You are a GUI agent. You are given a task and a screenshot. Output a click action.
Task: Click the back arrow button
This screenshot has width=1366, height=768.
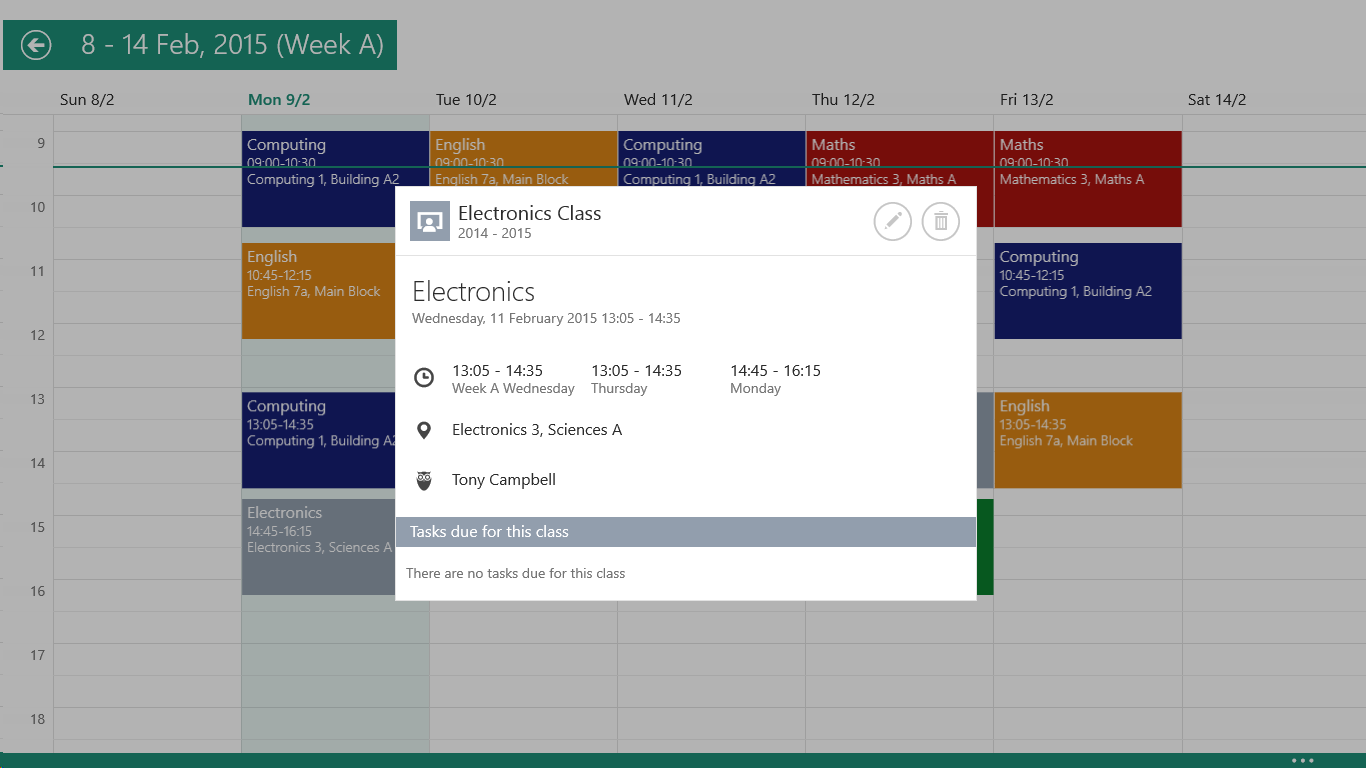click(x=36, y=45)
